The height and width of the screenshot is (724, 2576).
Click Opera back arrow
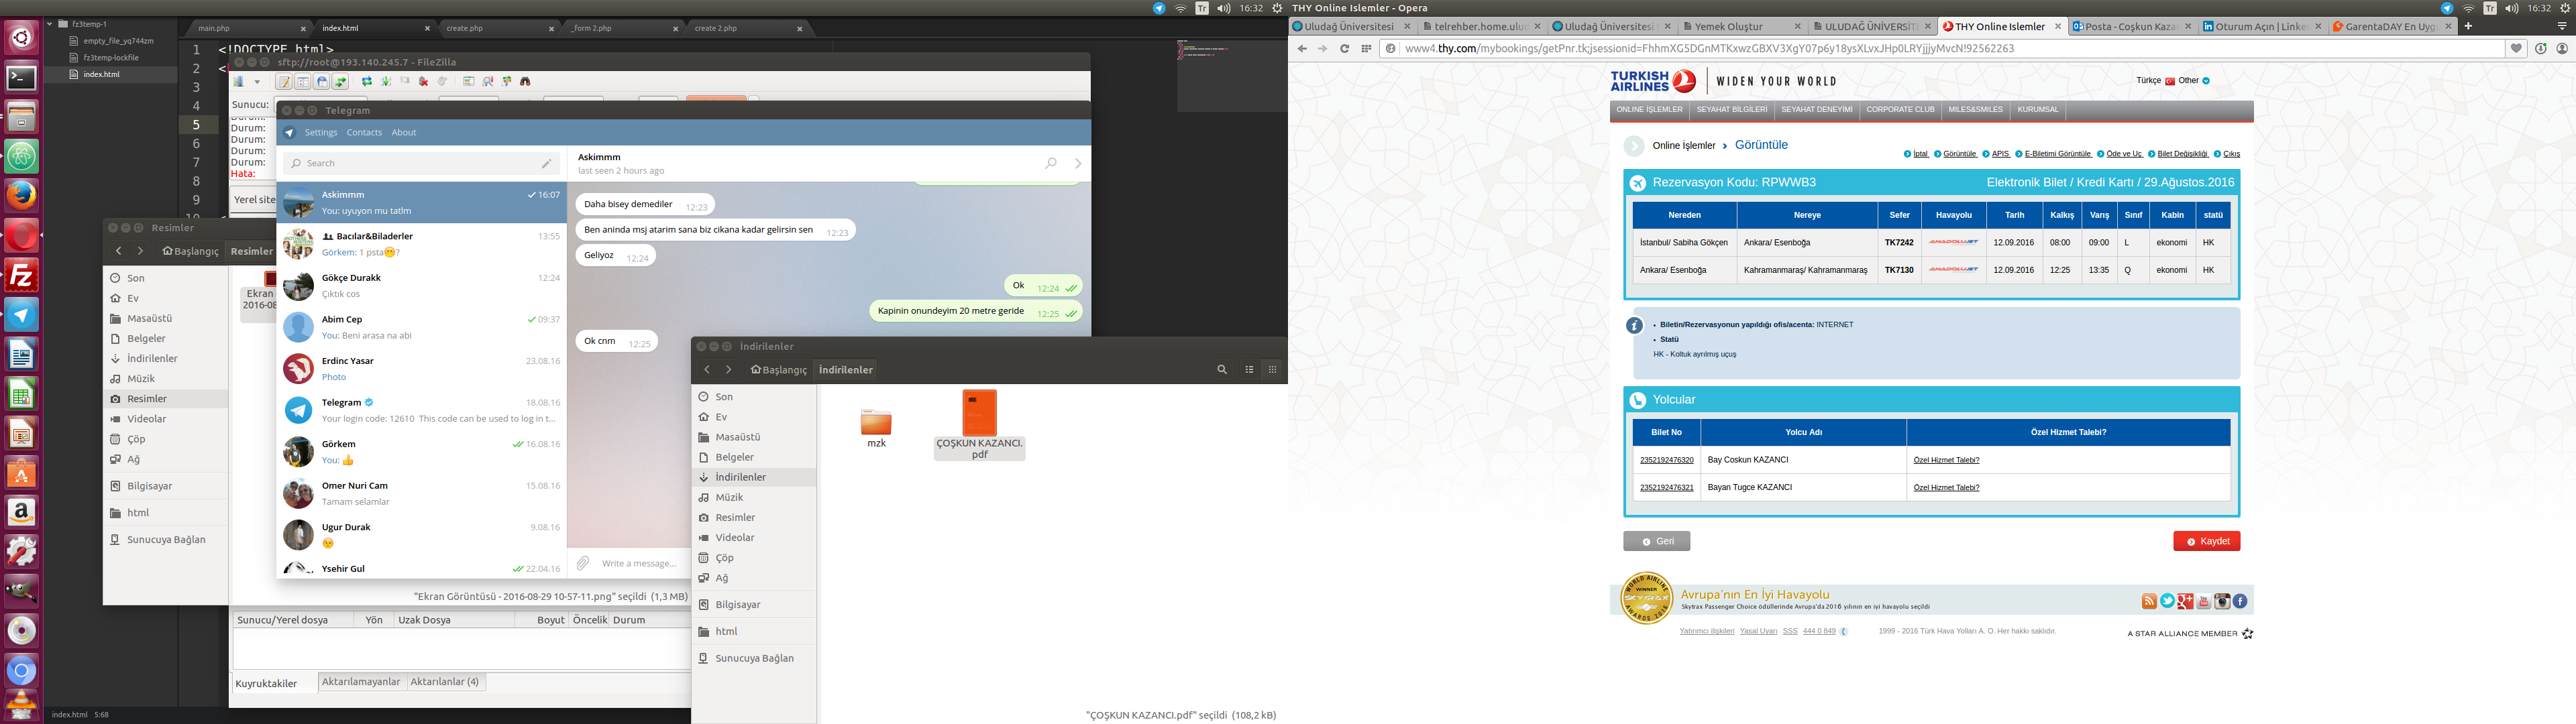click(x=1301, y=48)
